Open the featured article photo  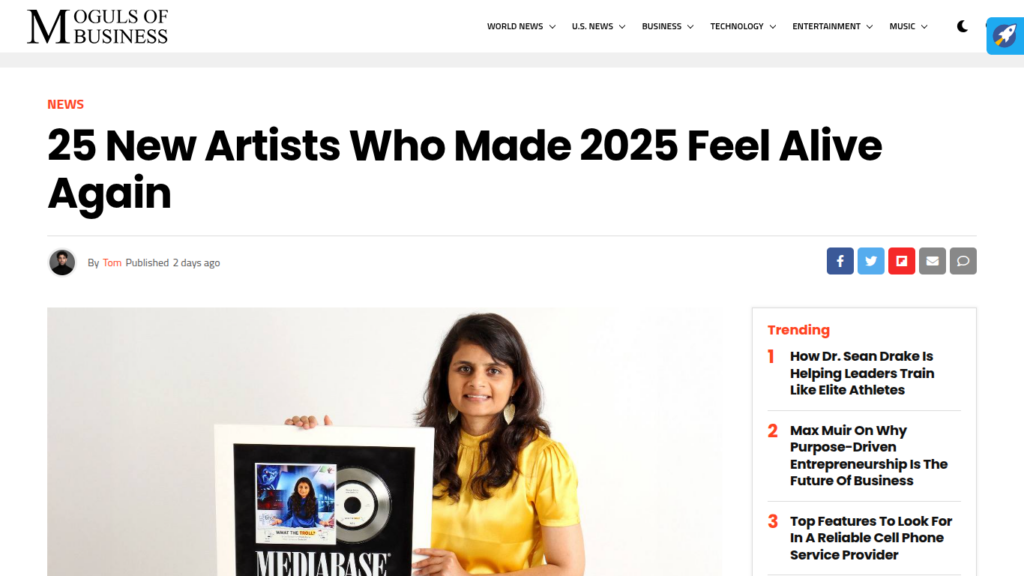click(385, 441)
